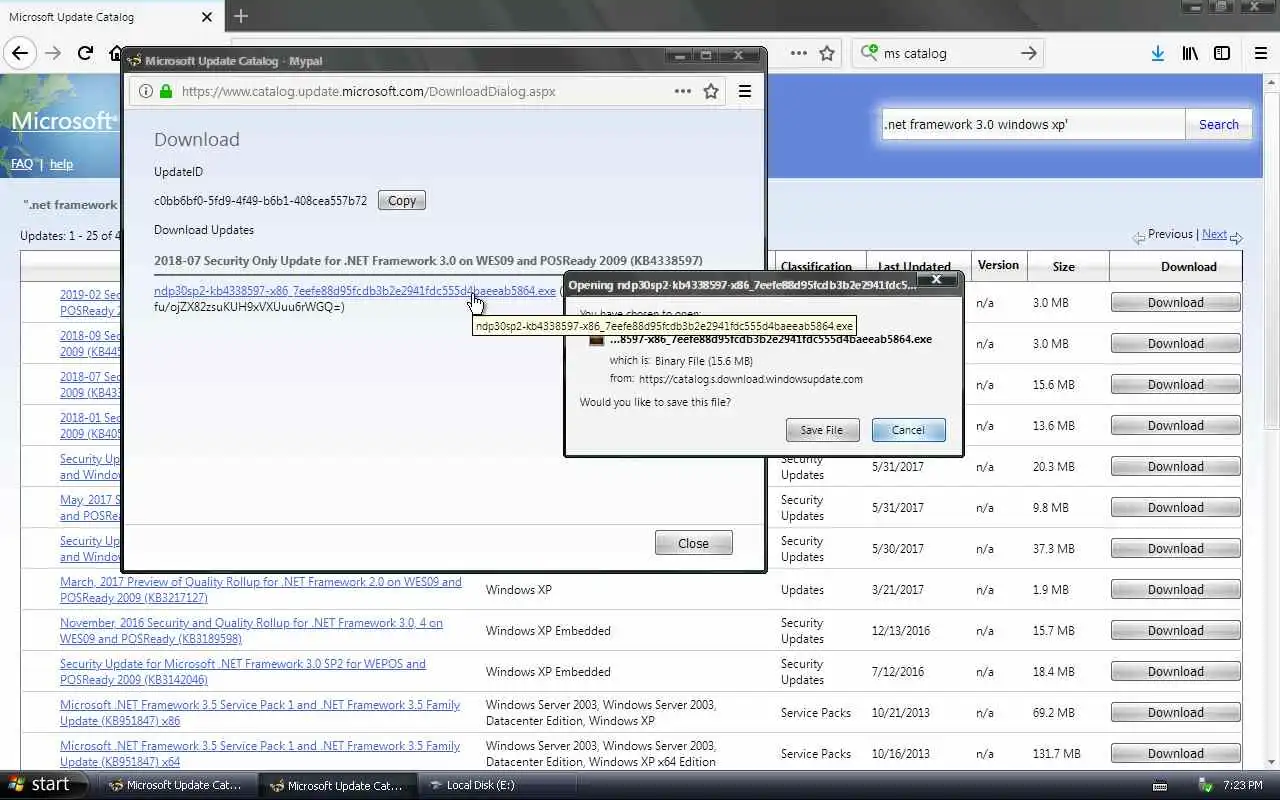1280x800 pixels.
Task: Open new tab with plus button
Action: pos(241,16)
